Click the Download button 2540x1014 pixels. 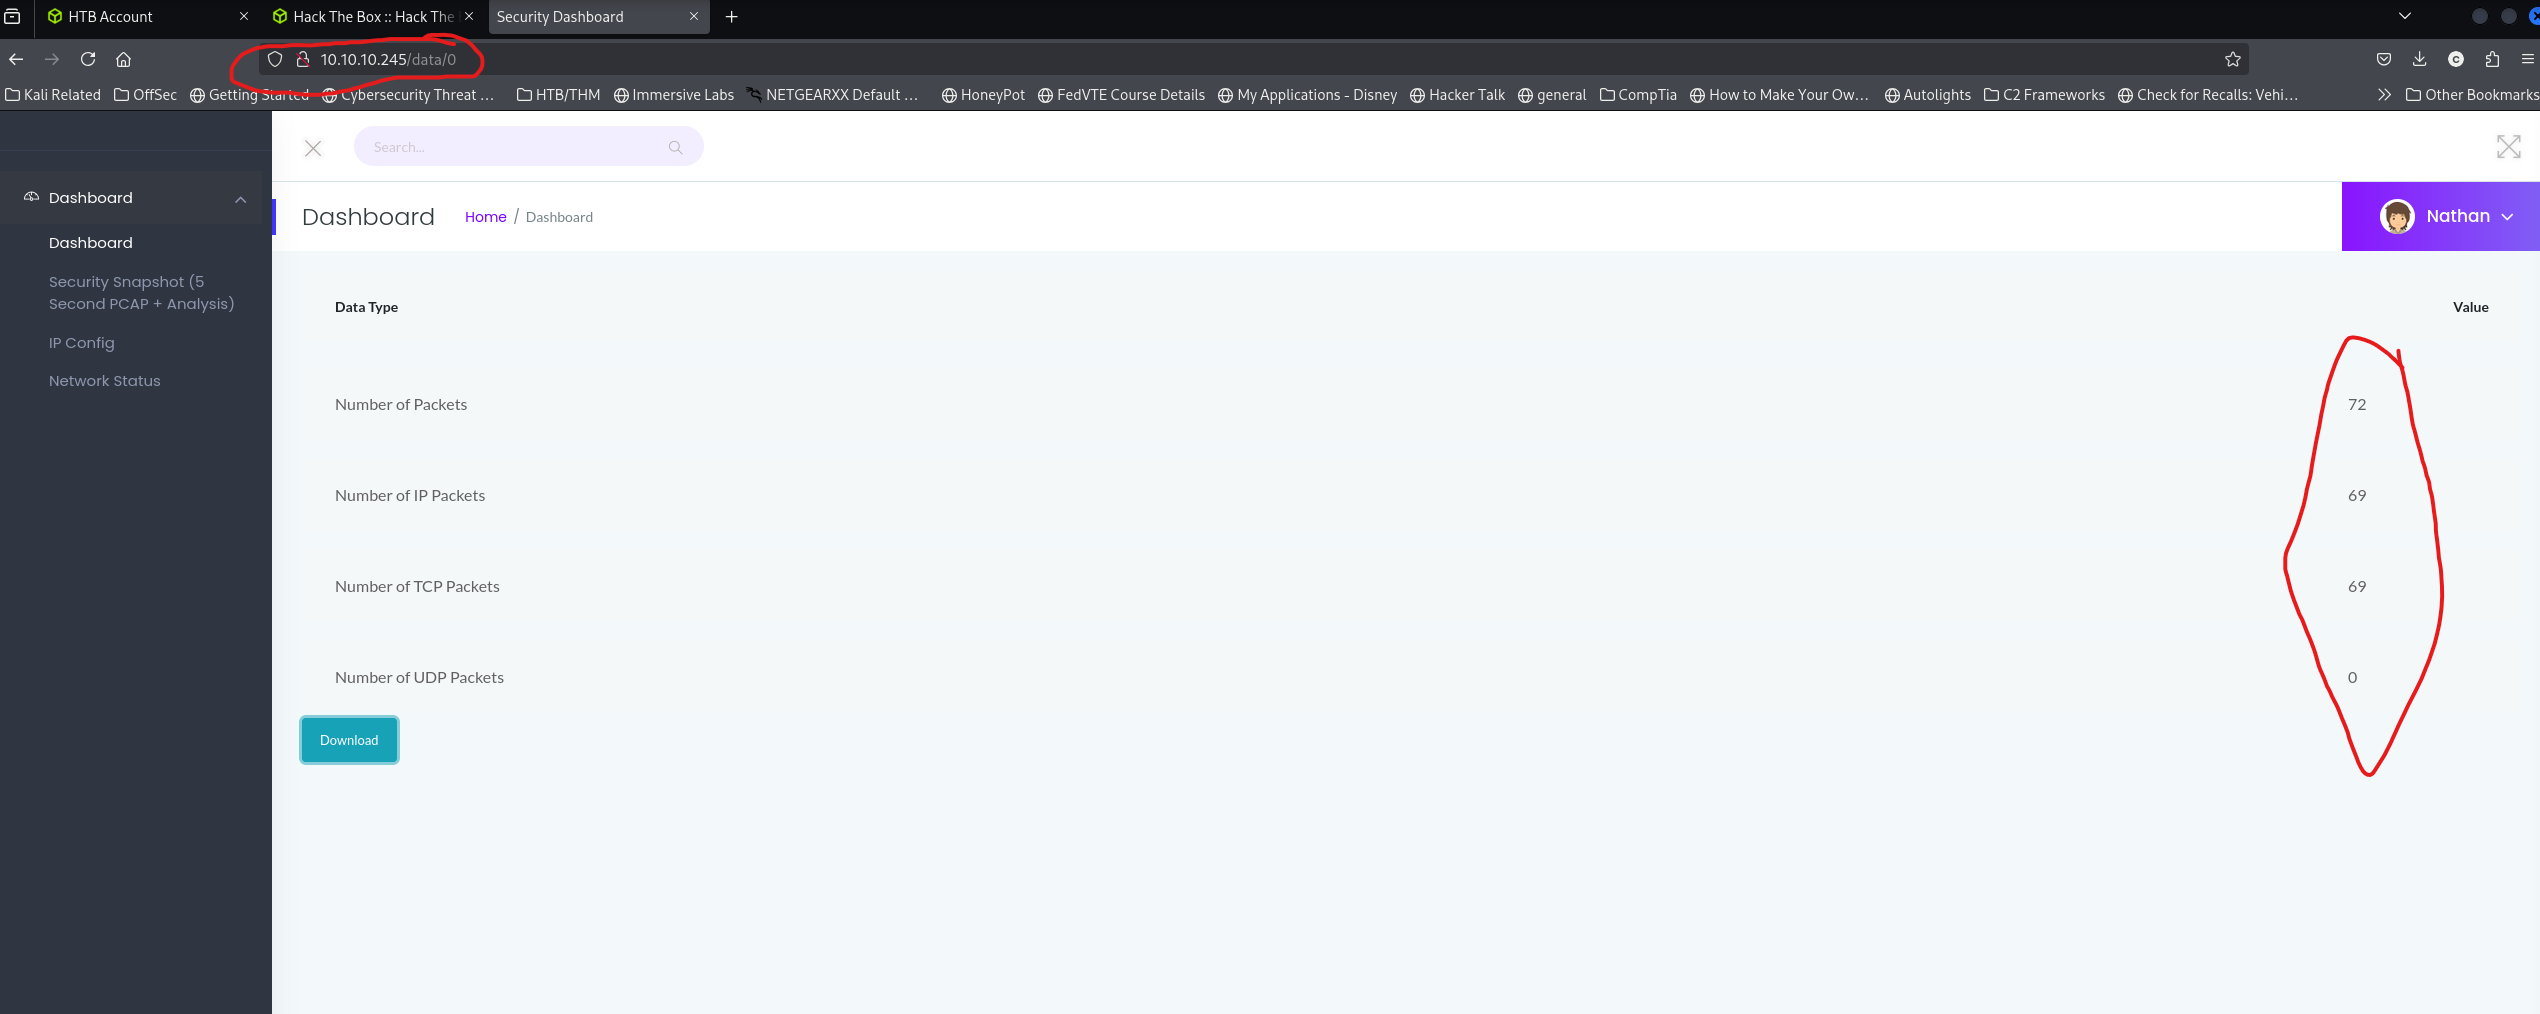[349, 740]
